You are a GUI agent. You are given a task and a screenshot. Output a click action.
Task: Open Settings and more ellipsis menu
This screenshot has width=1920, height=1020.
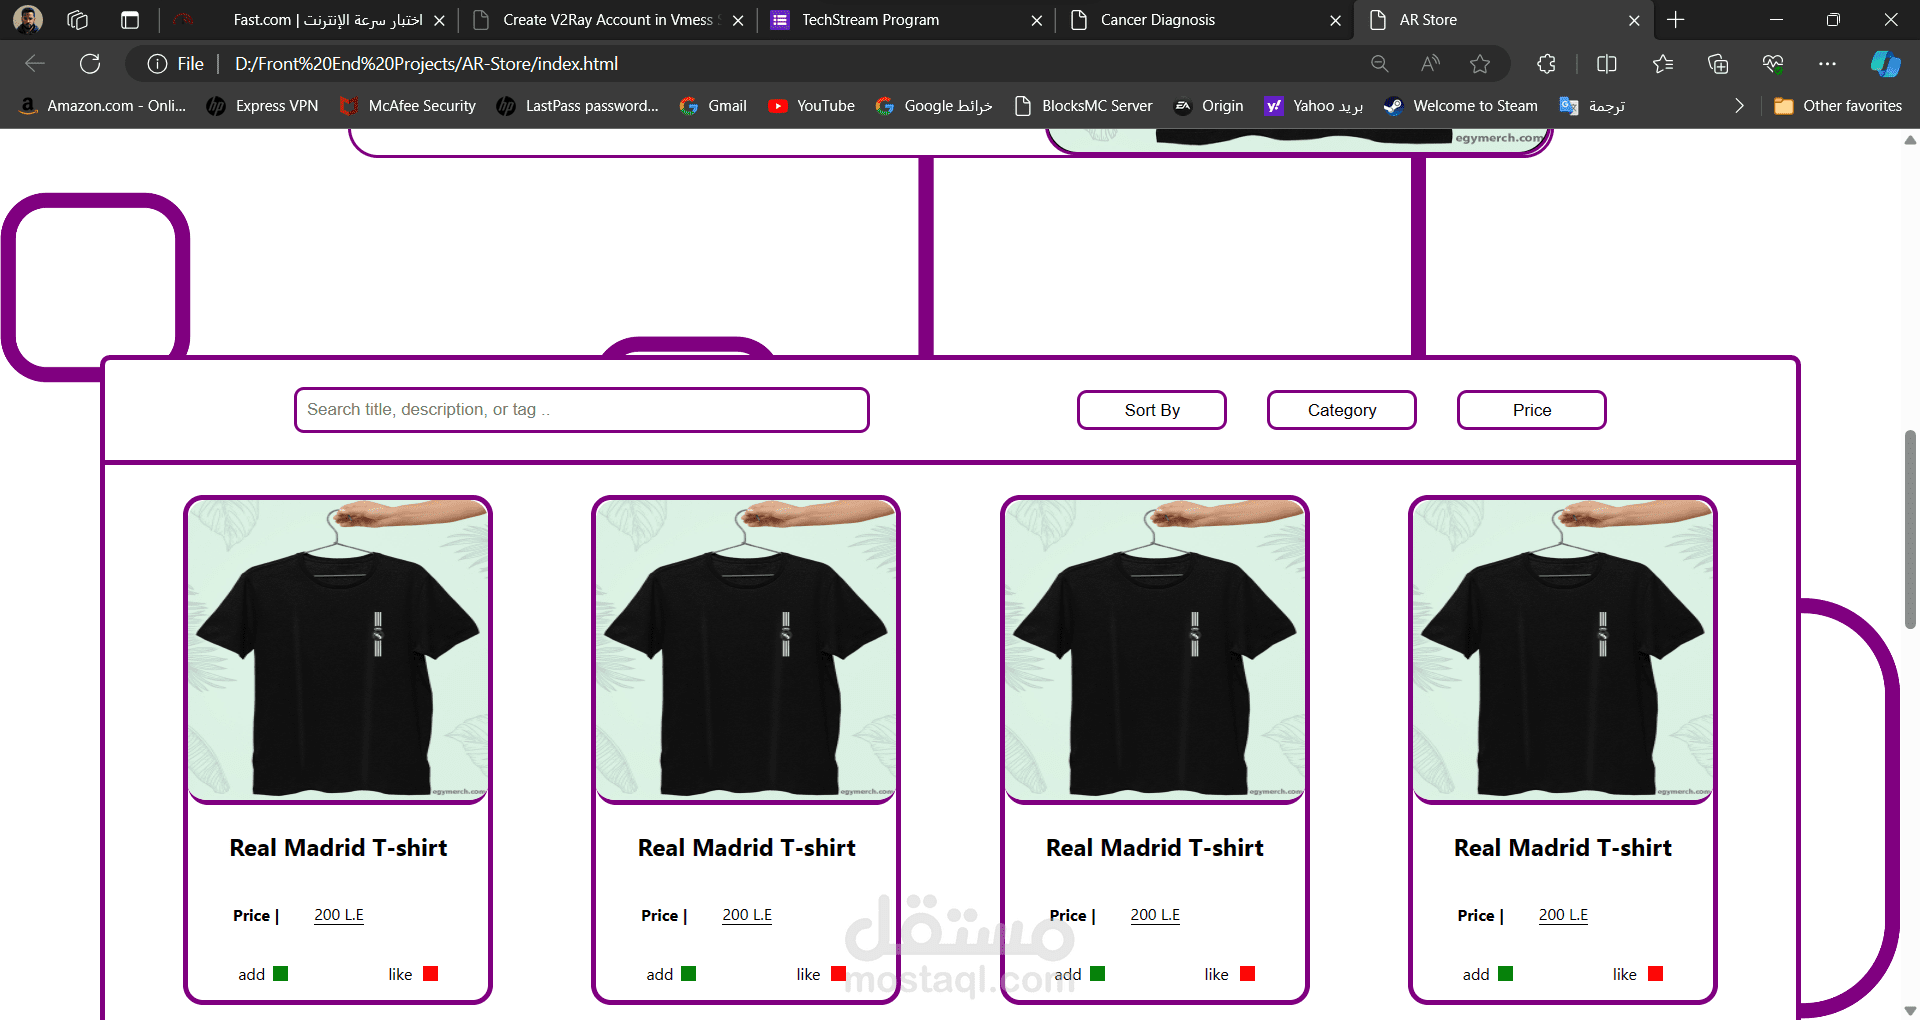coord(1827,64)
